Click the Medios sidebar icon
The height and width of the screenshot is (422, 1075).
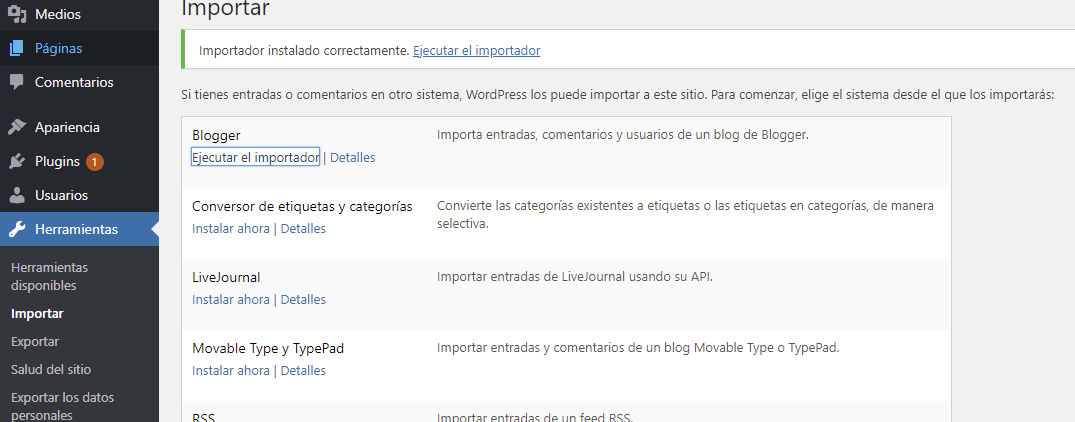(x=17, y=14)
